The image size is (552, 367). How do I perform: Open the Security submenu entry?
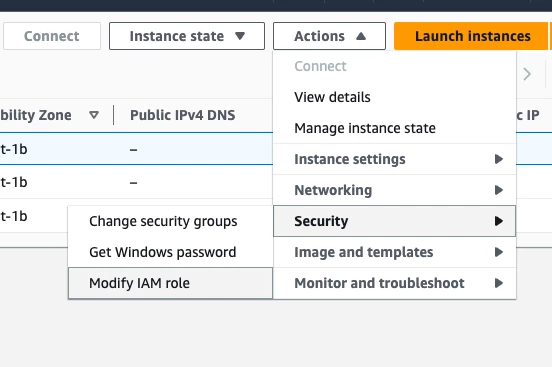(x=394, y=221)
